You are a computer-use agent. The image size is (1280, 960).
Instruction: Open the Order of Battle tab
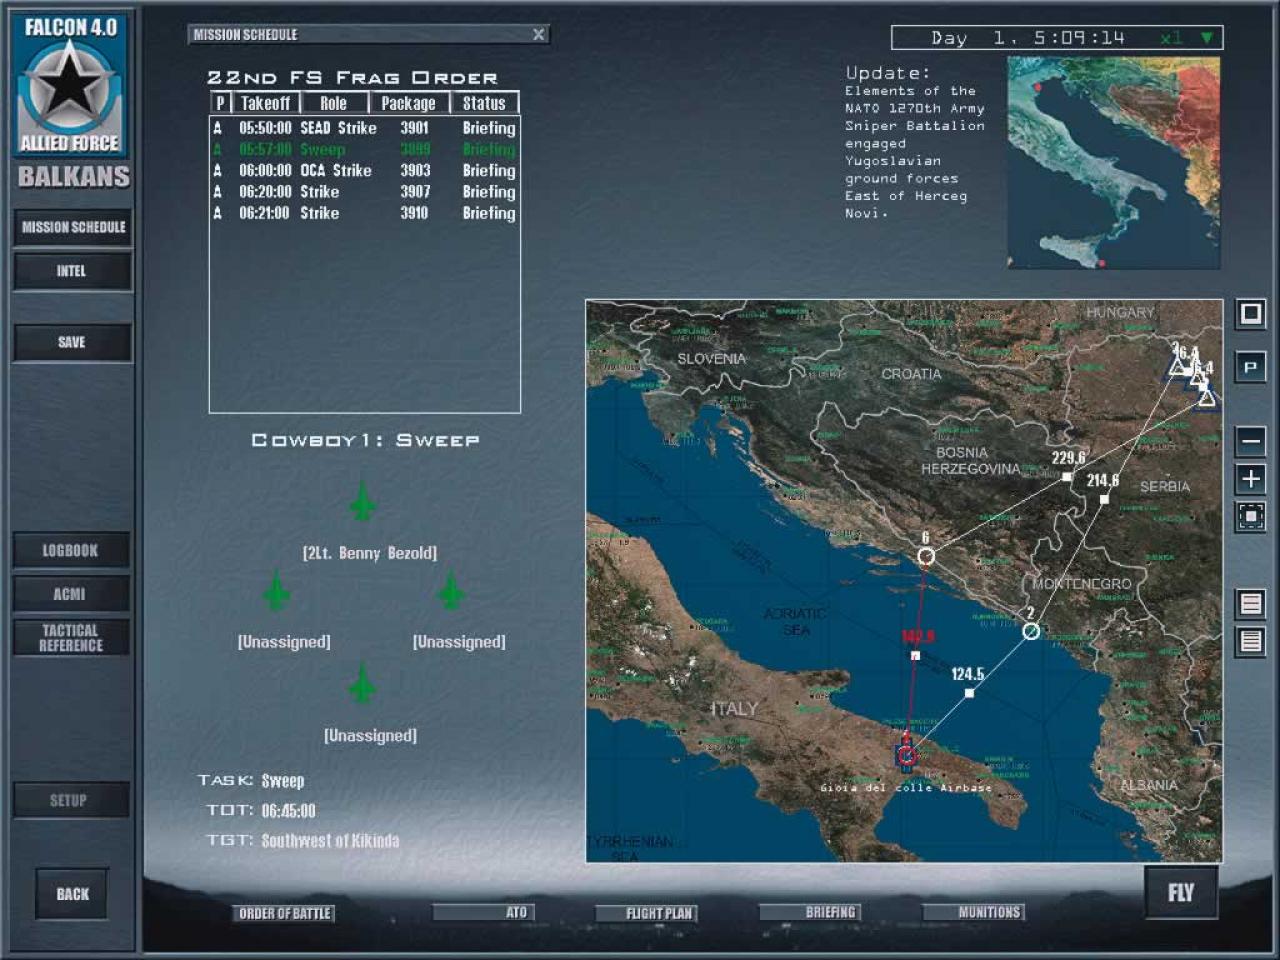[x=285, y=913]
